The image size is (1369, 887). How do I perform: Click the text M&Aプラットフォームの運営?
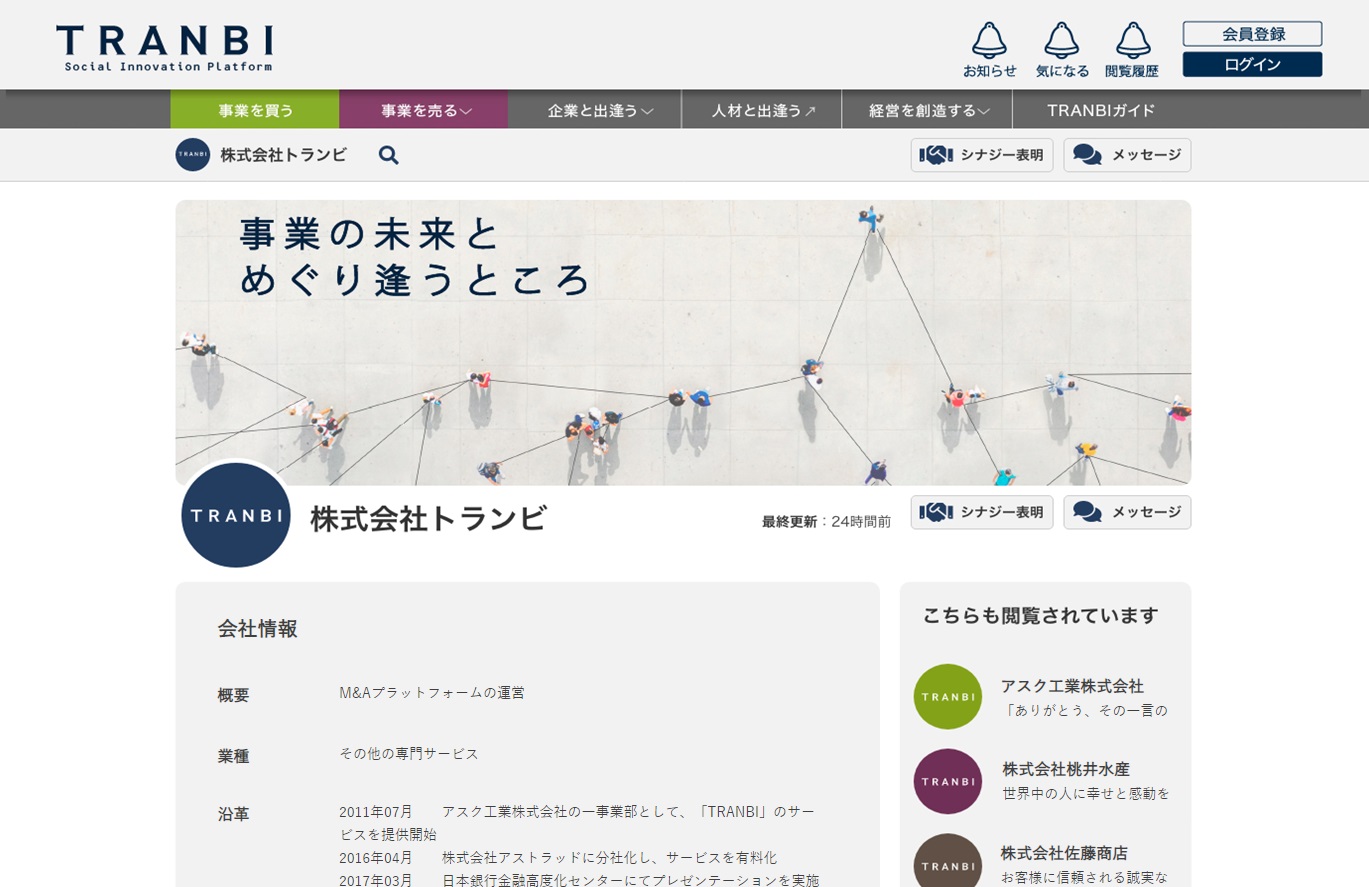tap(432, 692)
